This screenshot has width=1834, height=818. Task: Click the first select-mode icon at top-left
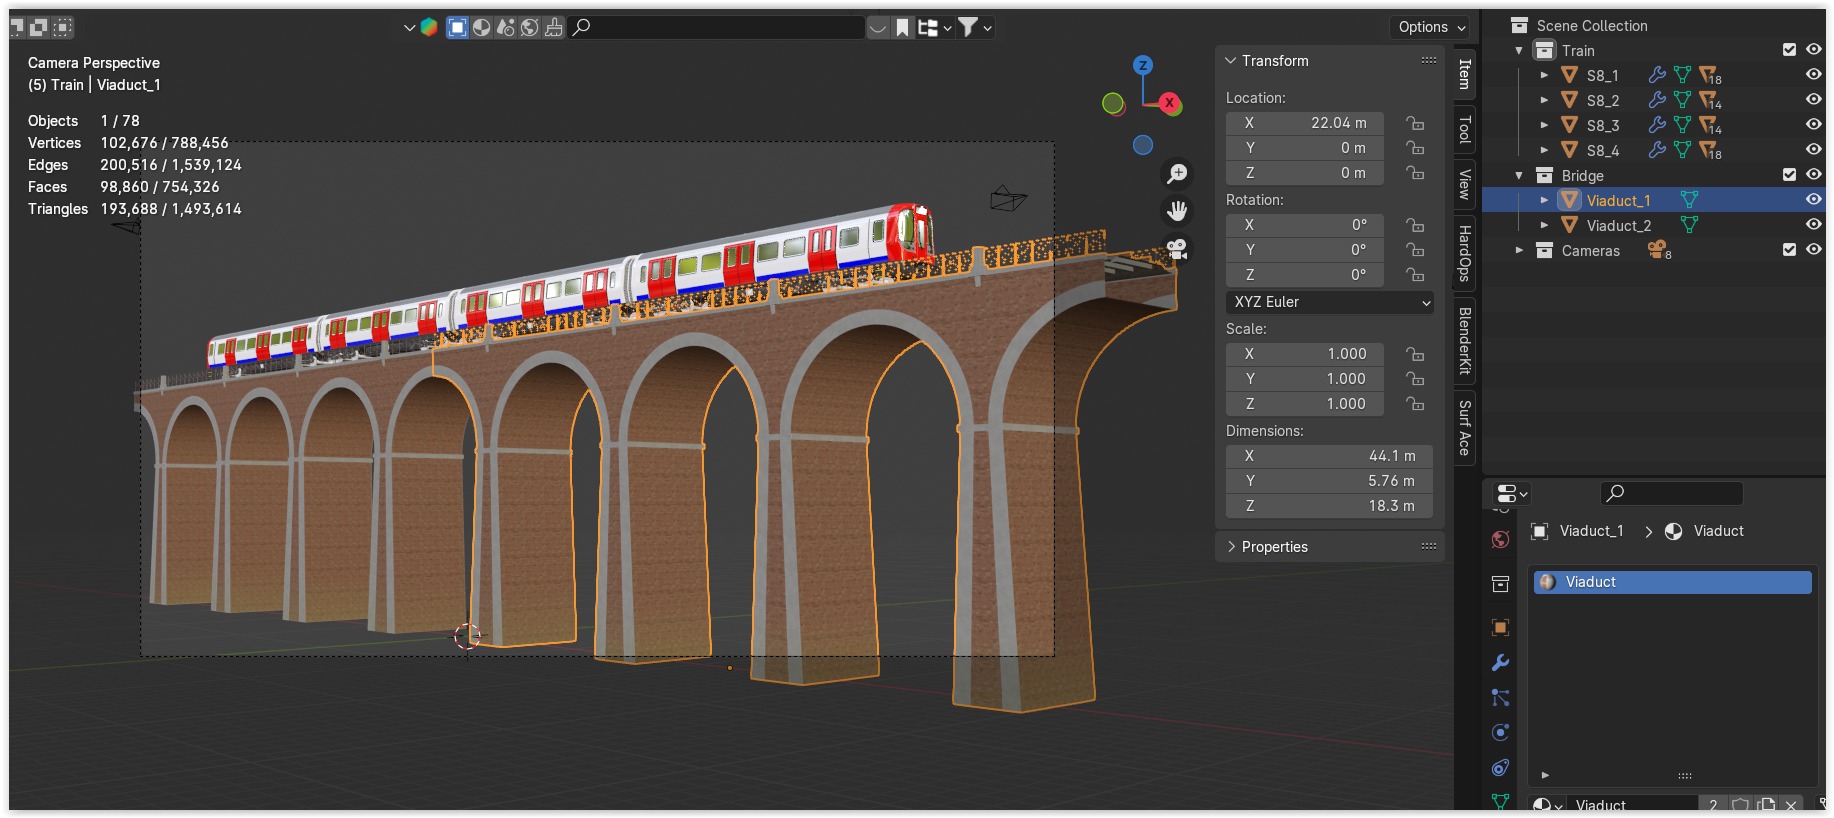[x=18, y=27]
